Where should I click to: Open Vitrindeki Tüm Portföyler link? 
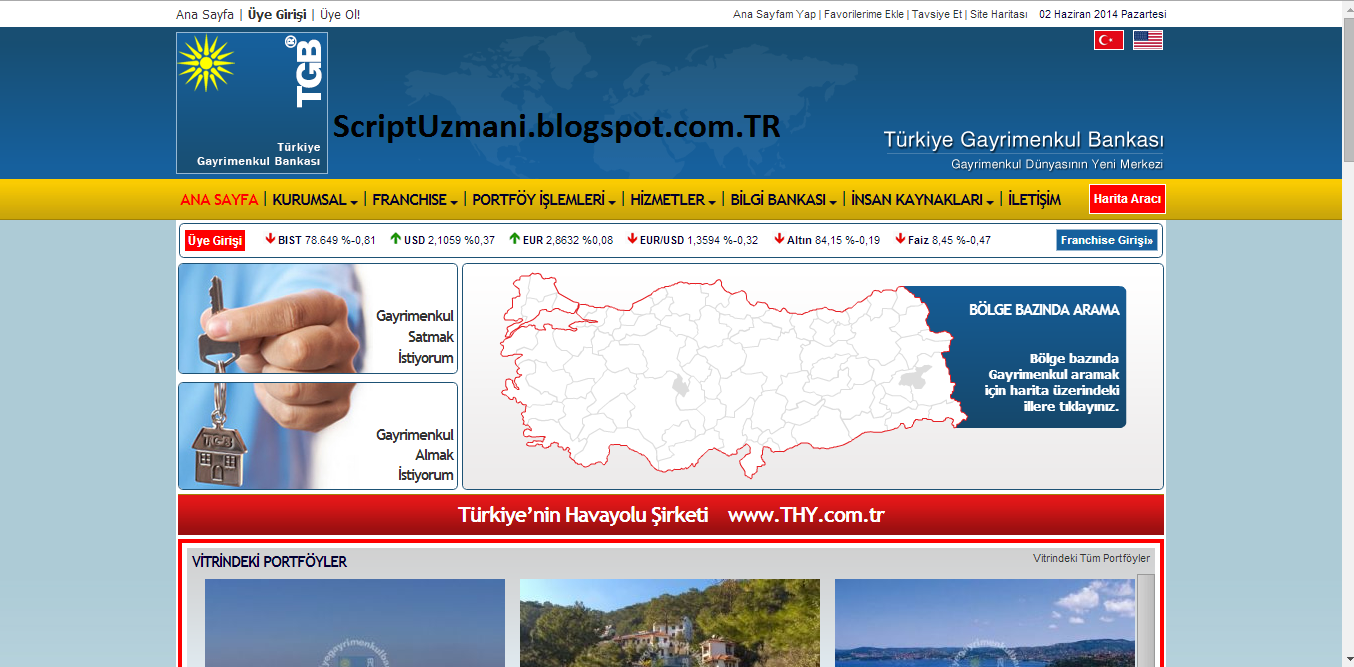click(x=1091, y=558)
